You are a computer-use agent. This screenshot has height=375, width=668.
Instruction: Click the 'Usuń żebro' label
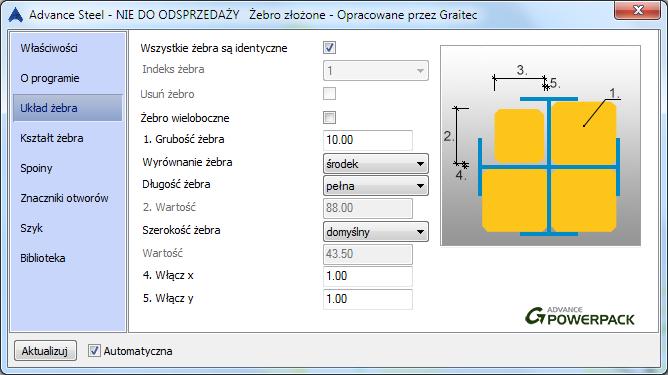click(167, 94)
